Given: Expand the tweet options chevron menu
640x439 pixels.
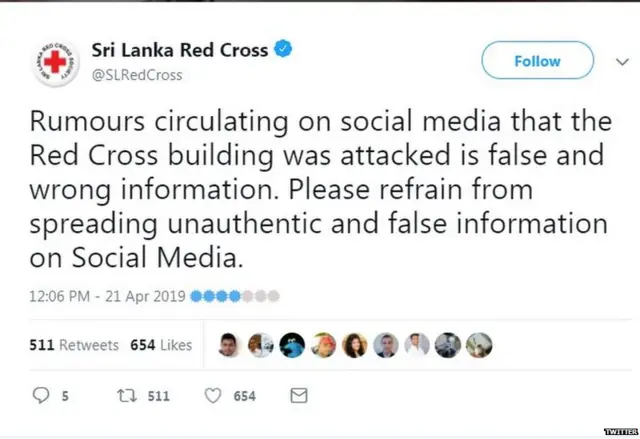Looking at the screenshot, I should tap(621, 62).
